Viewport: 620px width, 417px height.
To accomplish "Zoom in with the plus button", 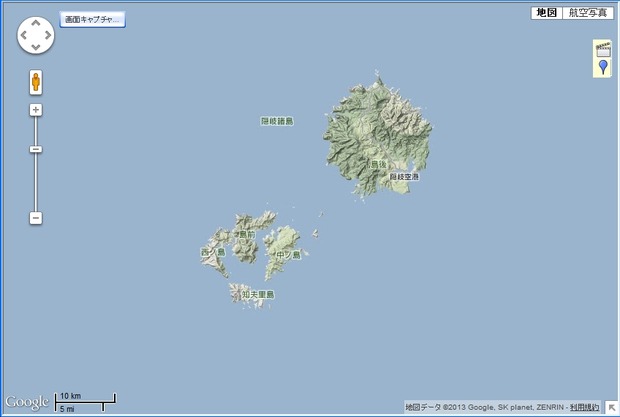I will [36, 110].
